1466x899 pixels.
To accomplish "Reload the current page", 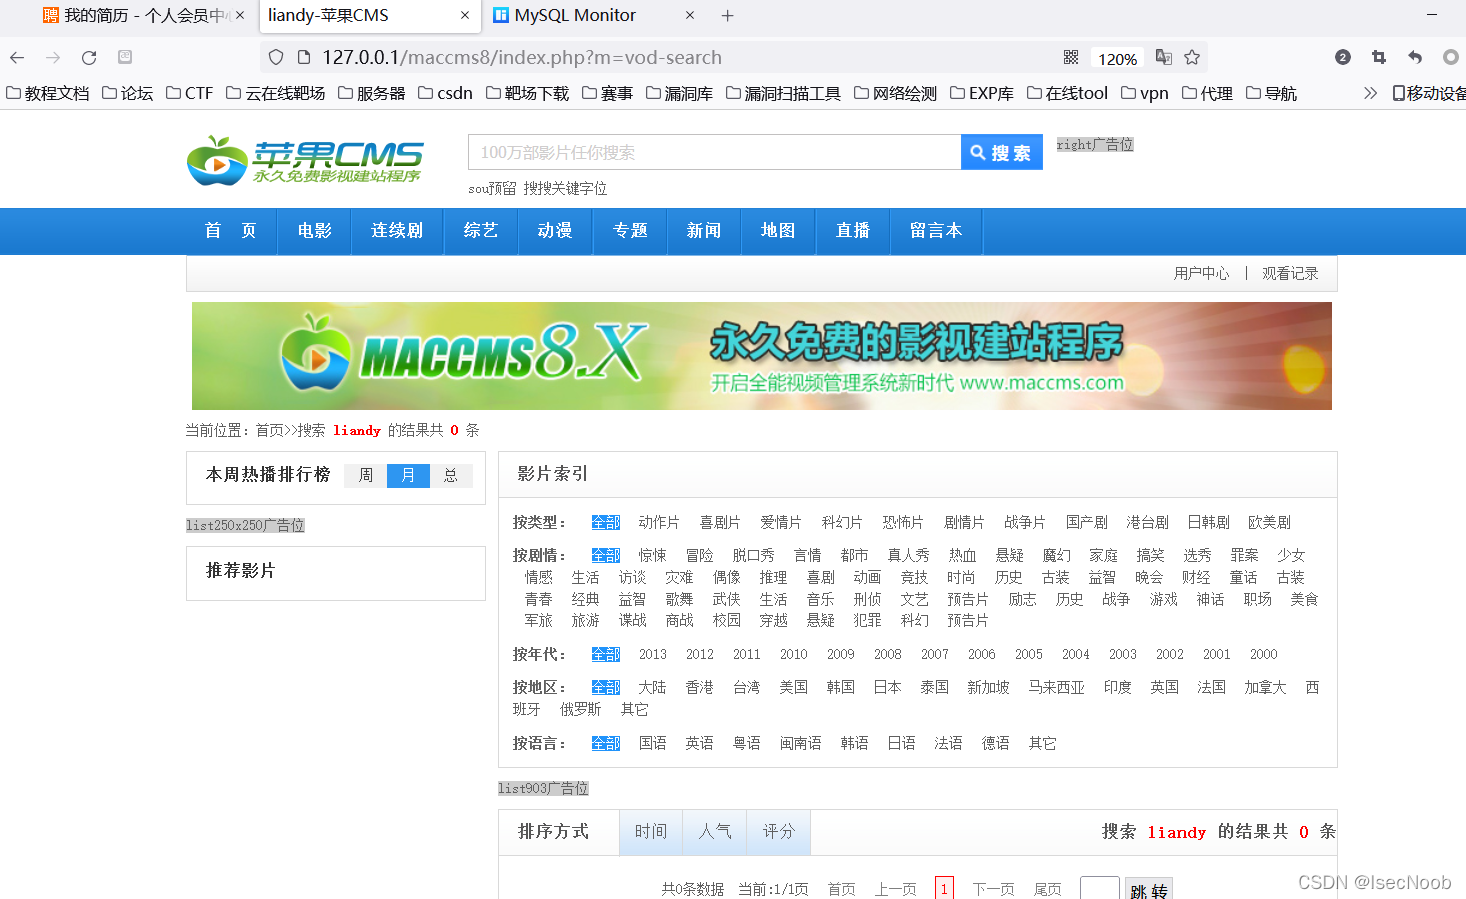I will (88, 57).
